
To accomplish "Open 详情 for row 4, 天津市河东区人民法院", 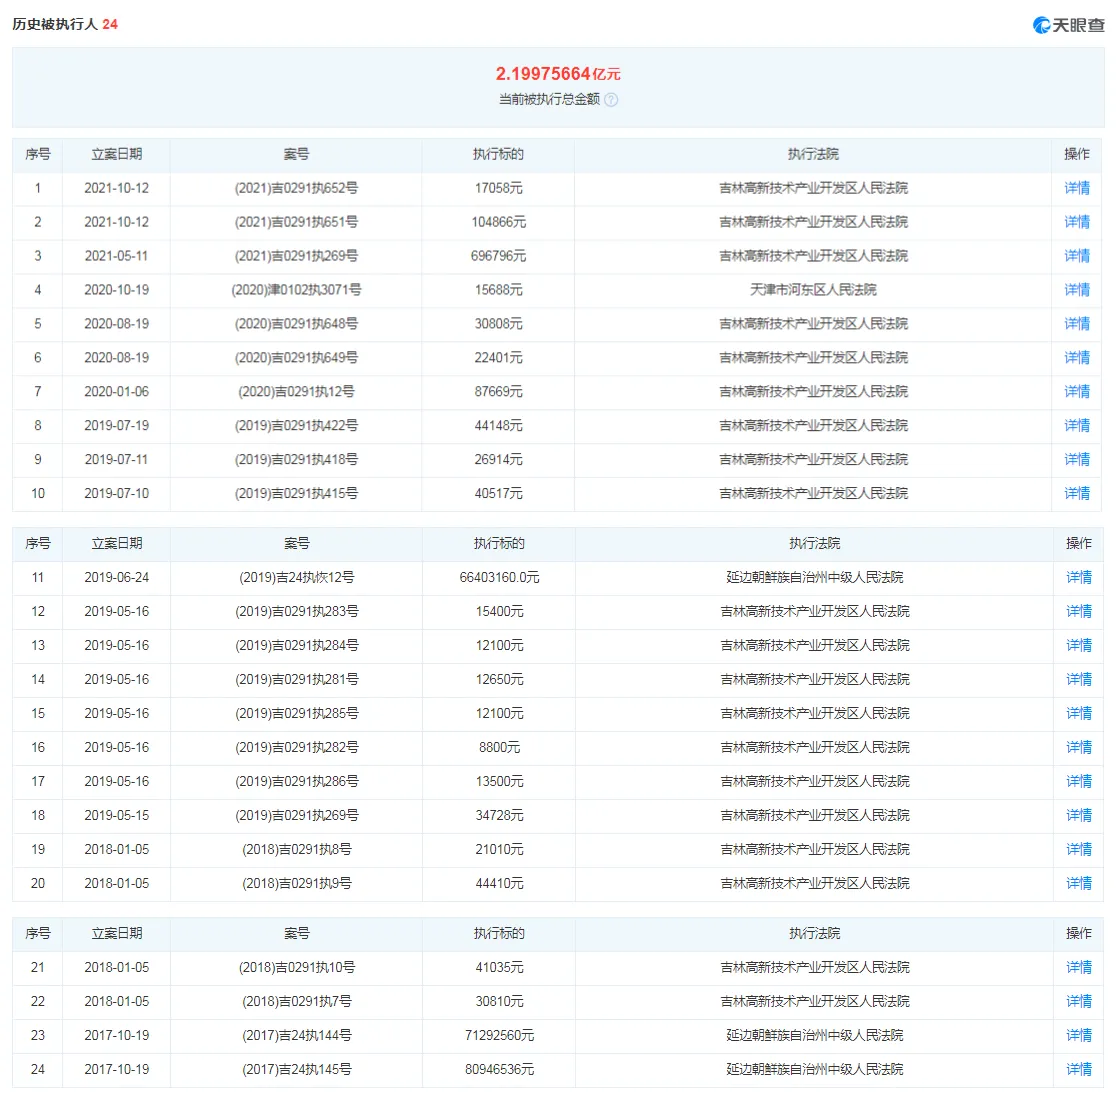I will click(x=1076, y=290).
